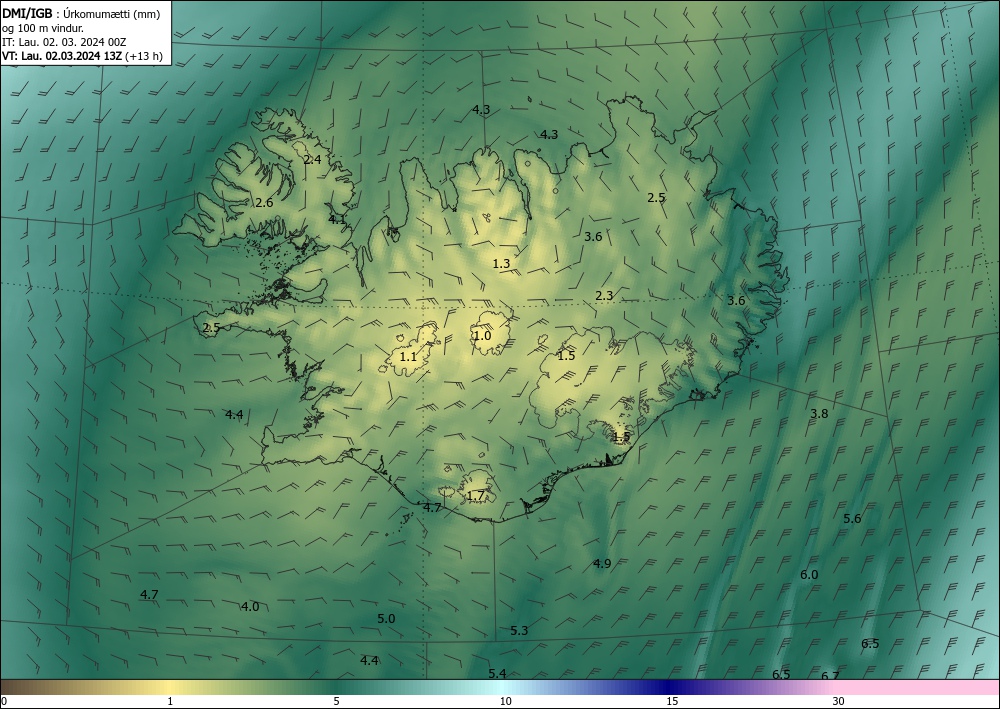This screenshot has width=1000, height=709.
Task: Click the 2.5 value in northeast Iceland
Action: tap(656, 198)
